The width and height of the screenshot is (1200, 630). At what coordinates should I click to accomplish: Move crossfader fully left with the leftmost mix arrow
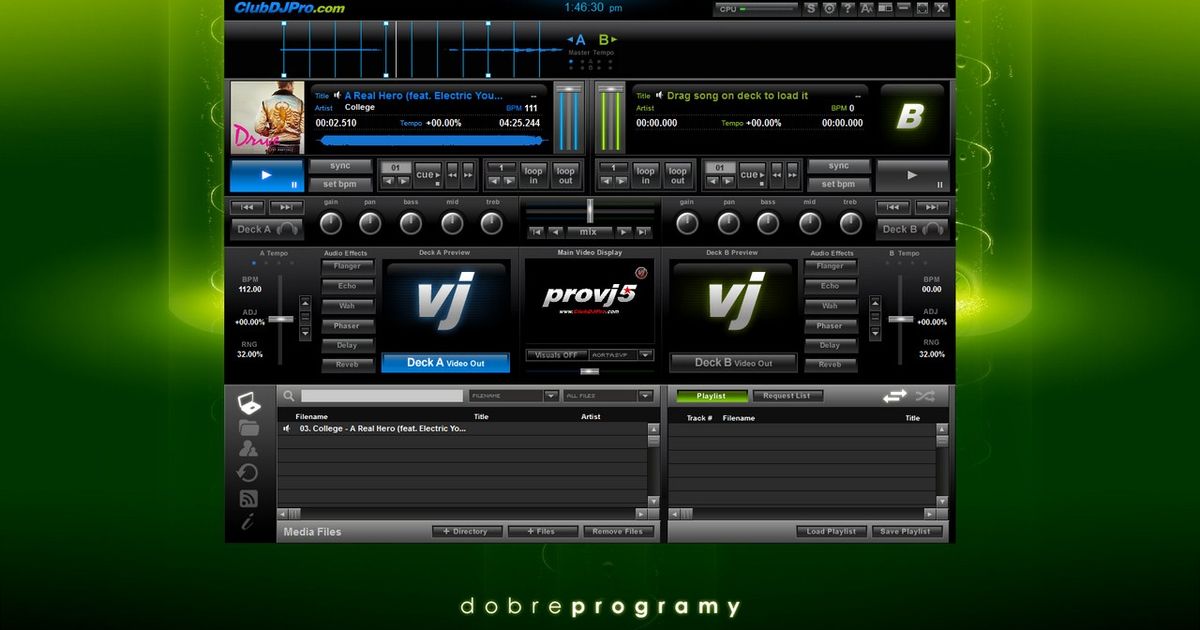537,232
